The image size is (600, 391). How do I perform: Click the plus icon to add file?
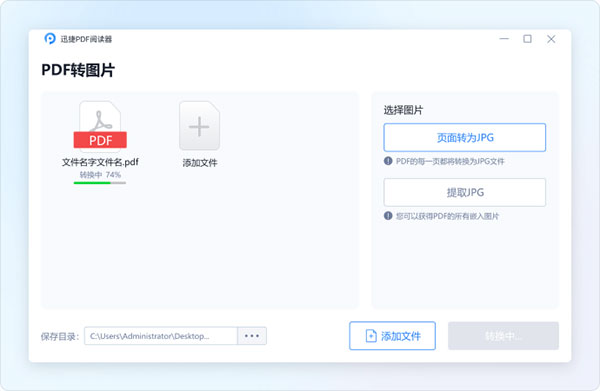[x=199, y=126]
